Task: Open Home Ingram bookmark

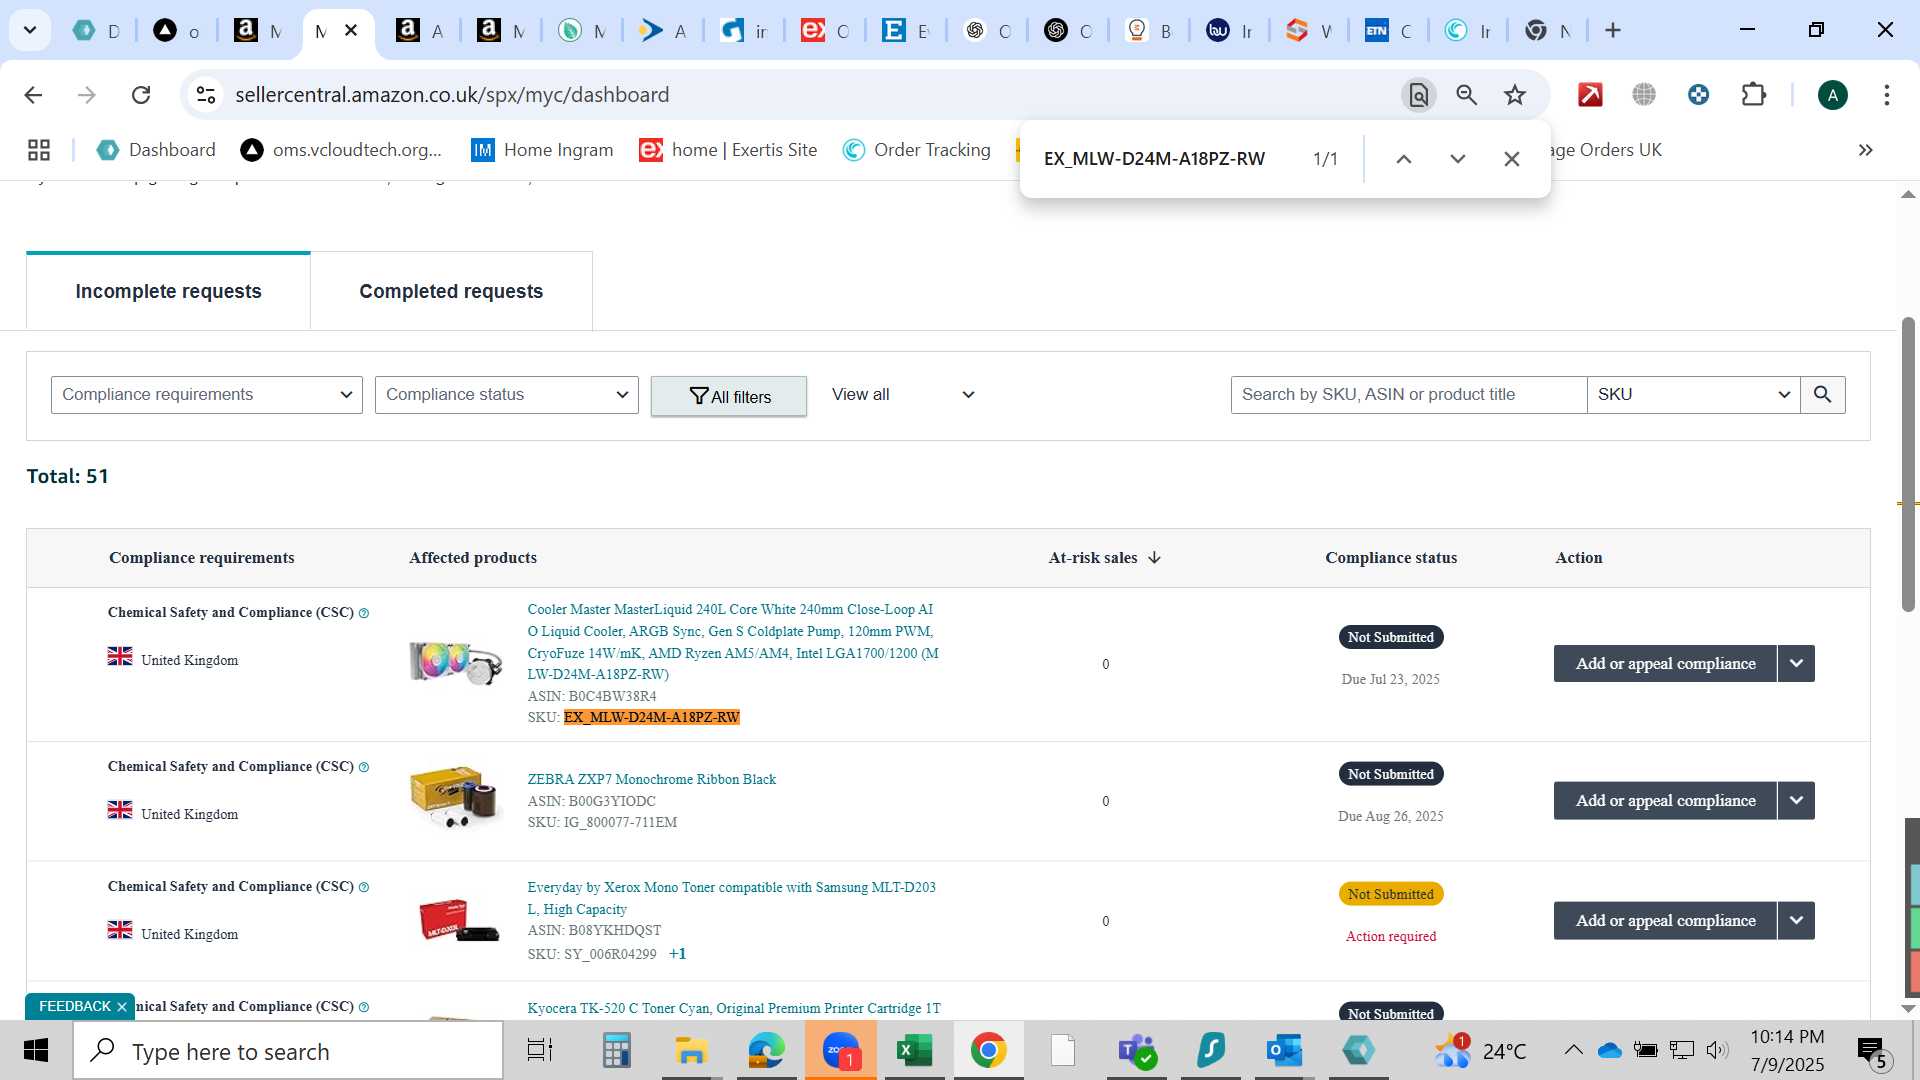Action: click(x=542, y=150)
